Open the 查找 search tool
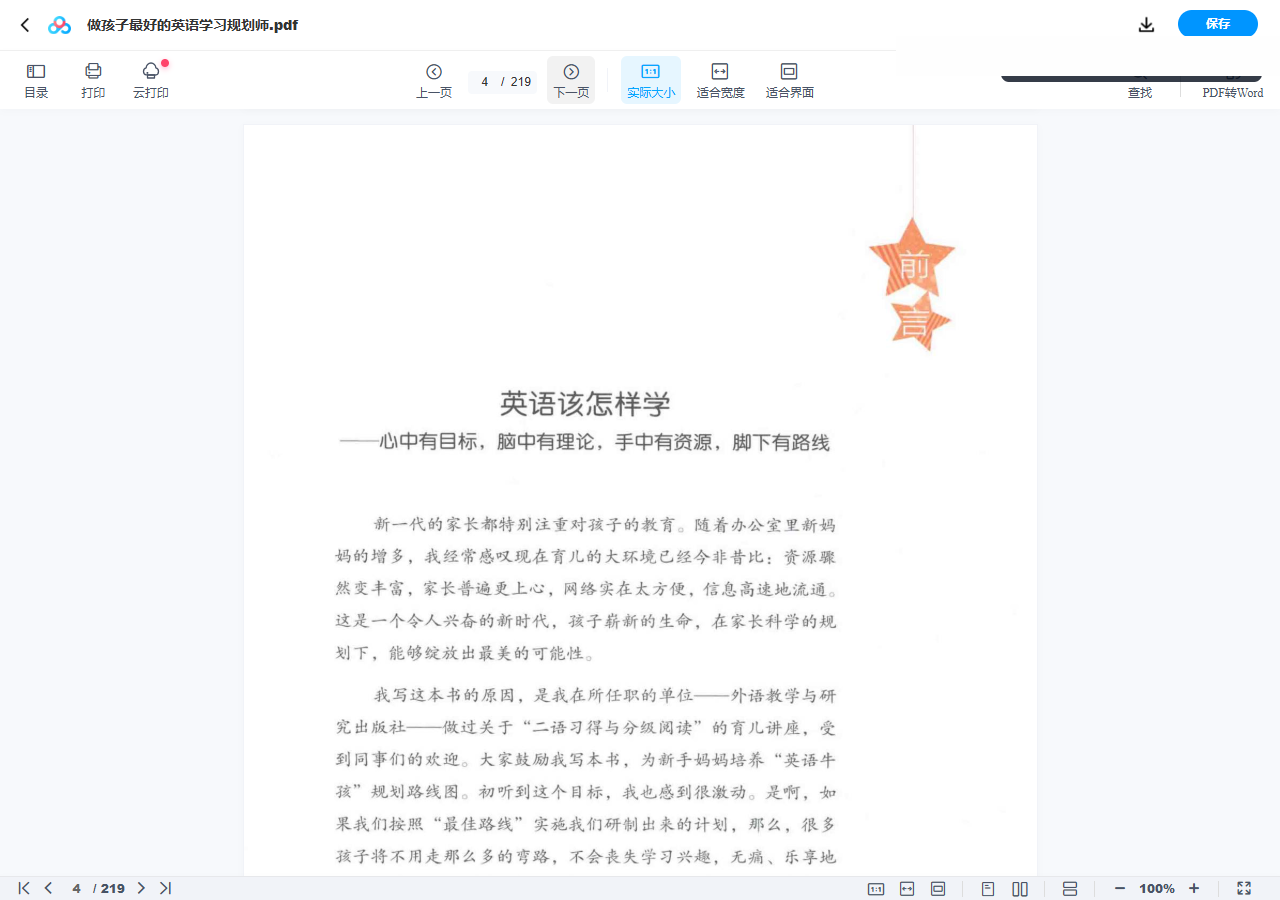 pos(1140,92)
